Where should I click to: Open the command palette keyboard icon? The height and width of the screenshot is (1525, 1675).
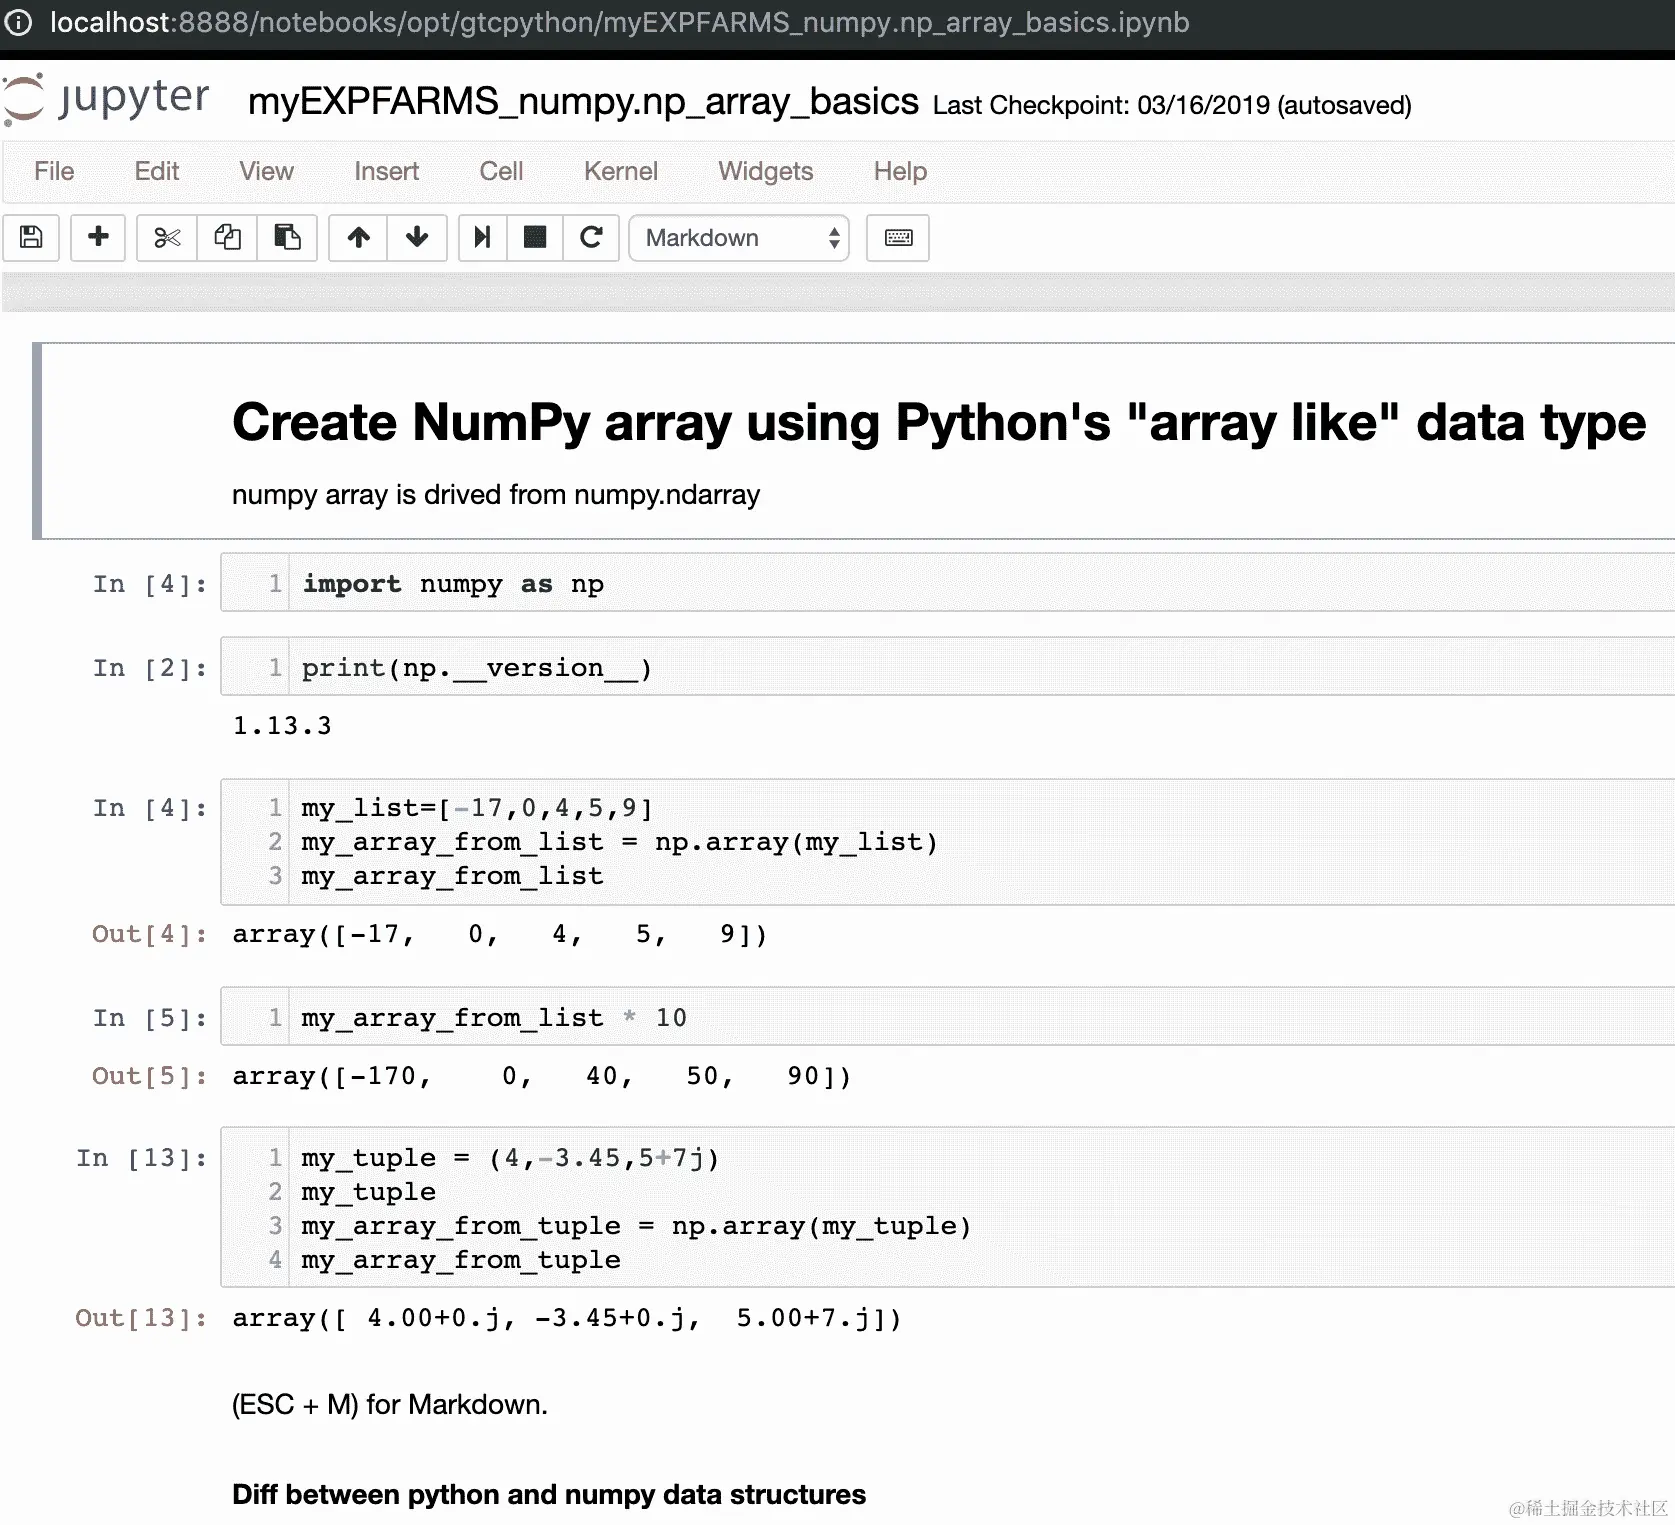click(898, 238)
